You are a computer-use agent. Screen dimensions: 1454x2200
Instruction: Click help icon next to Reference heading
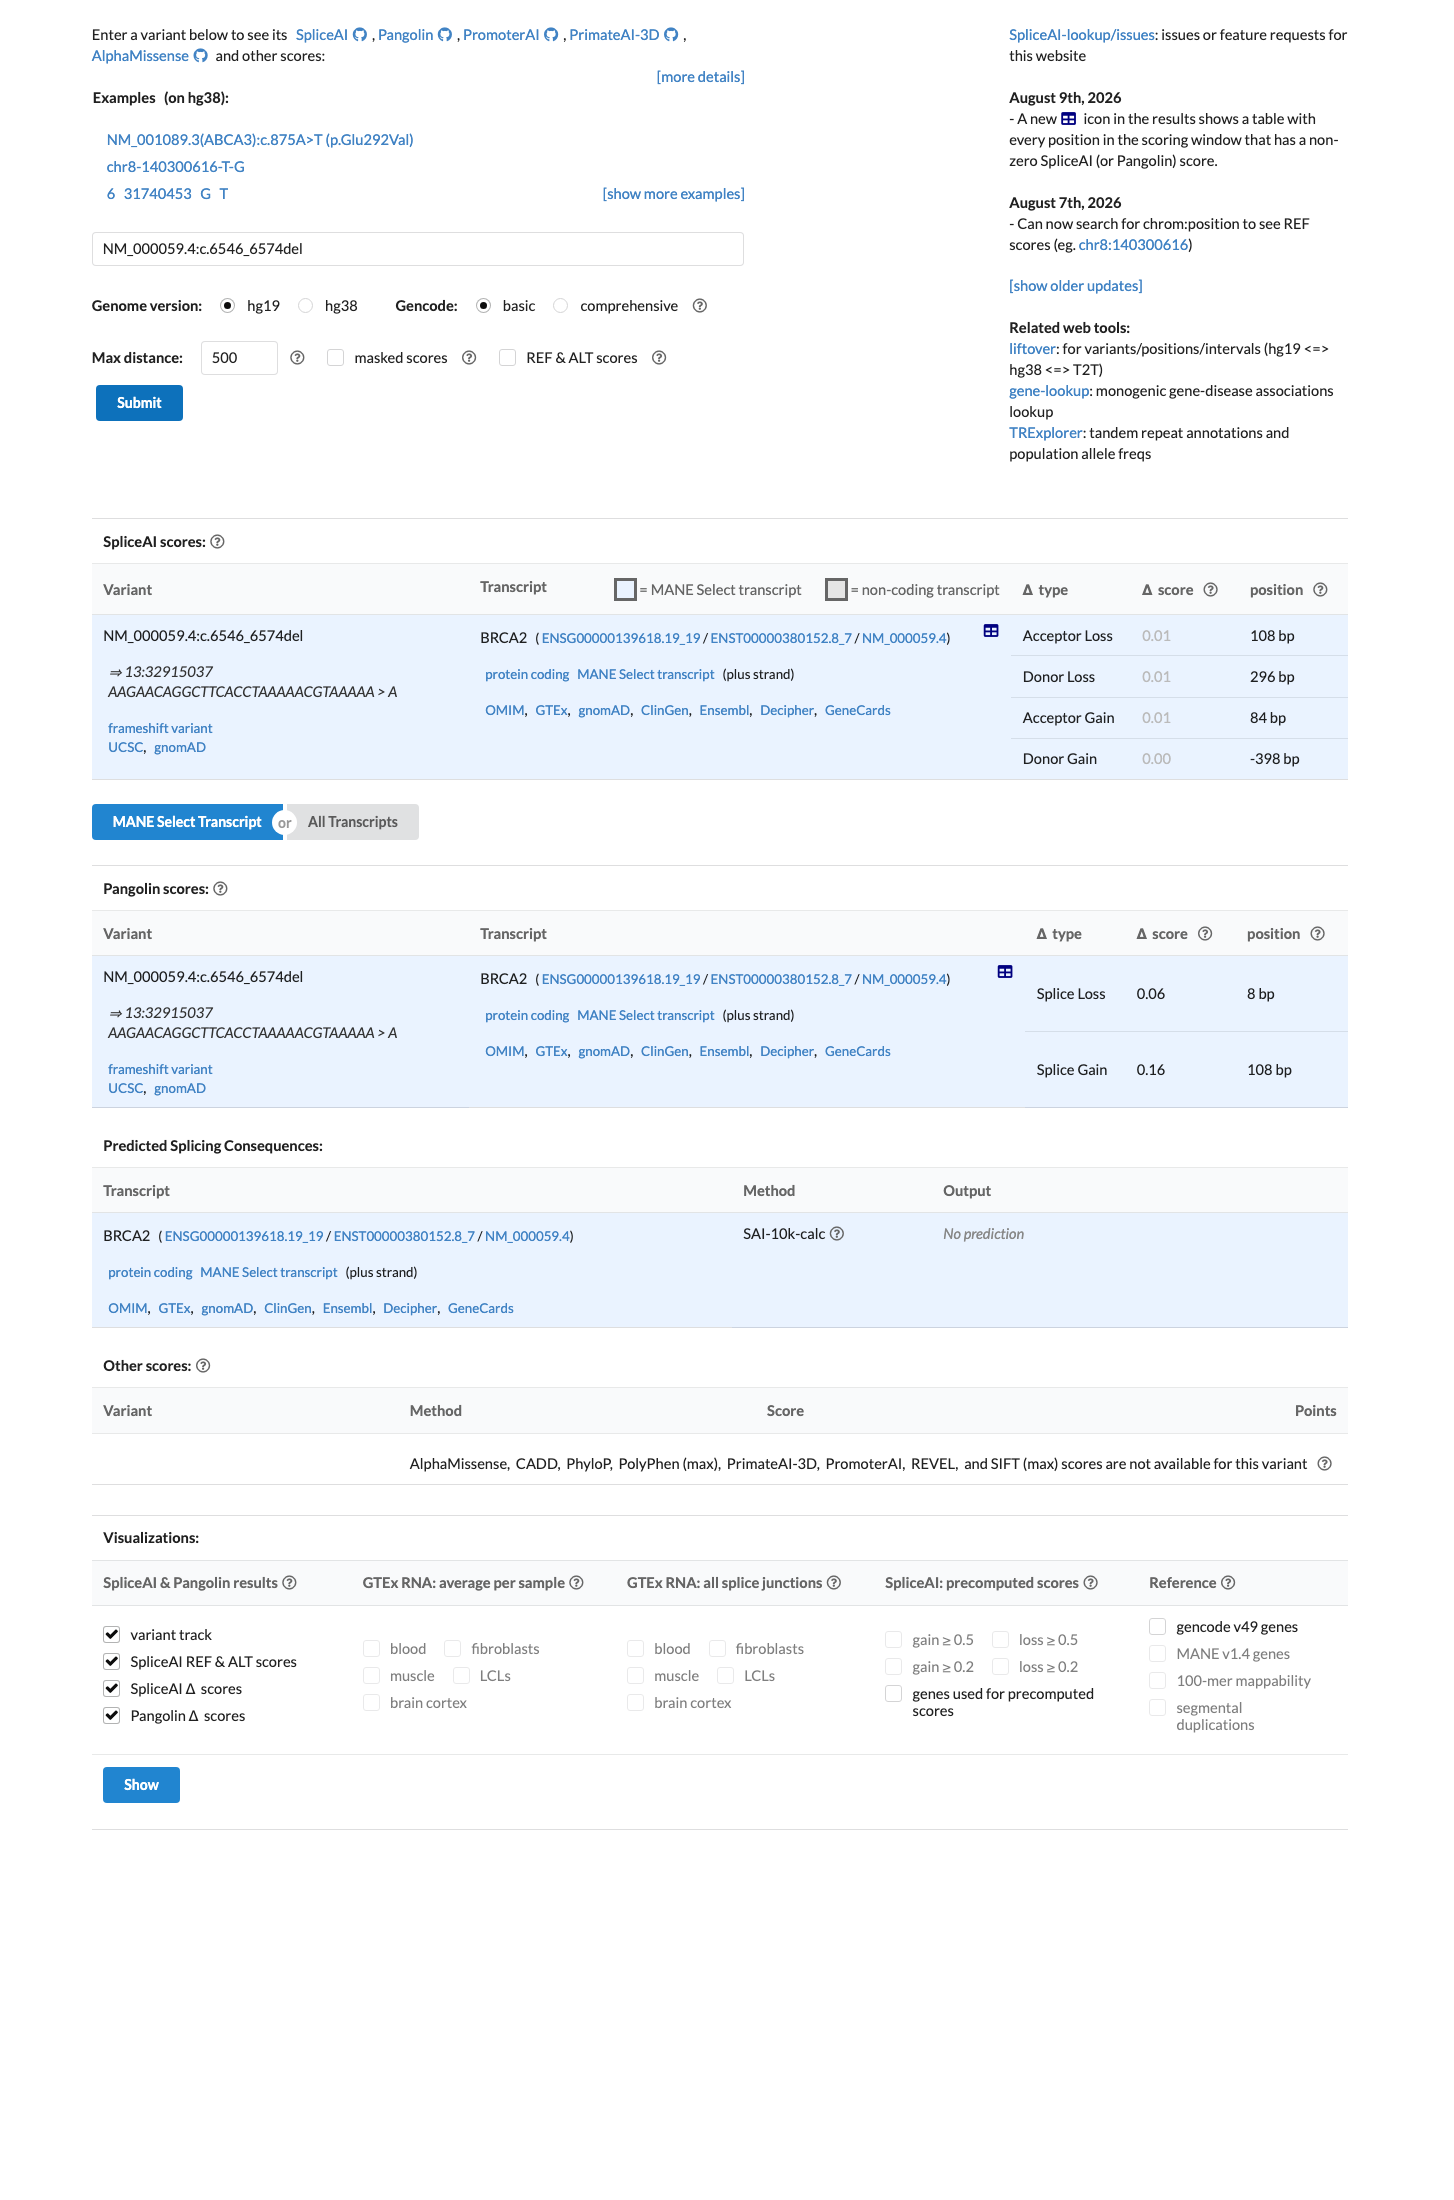tap(1228, 1583)
